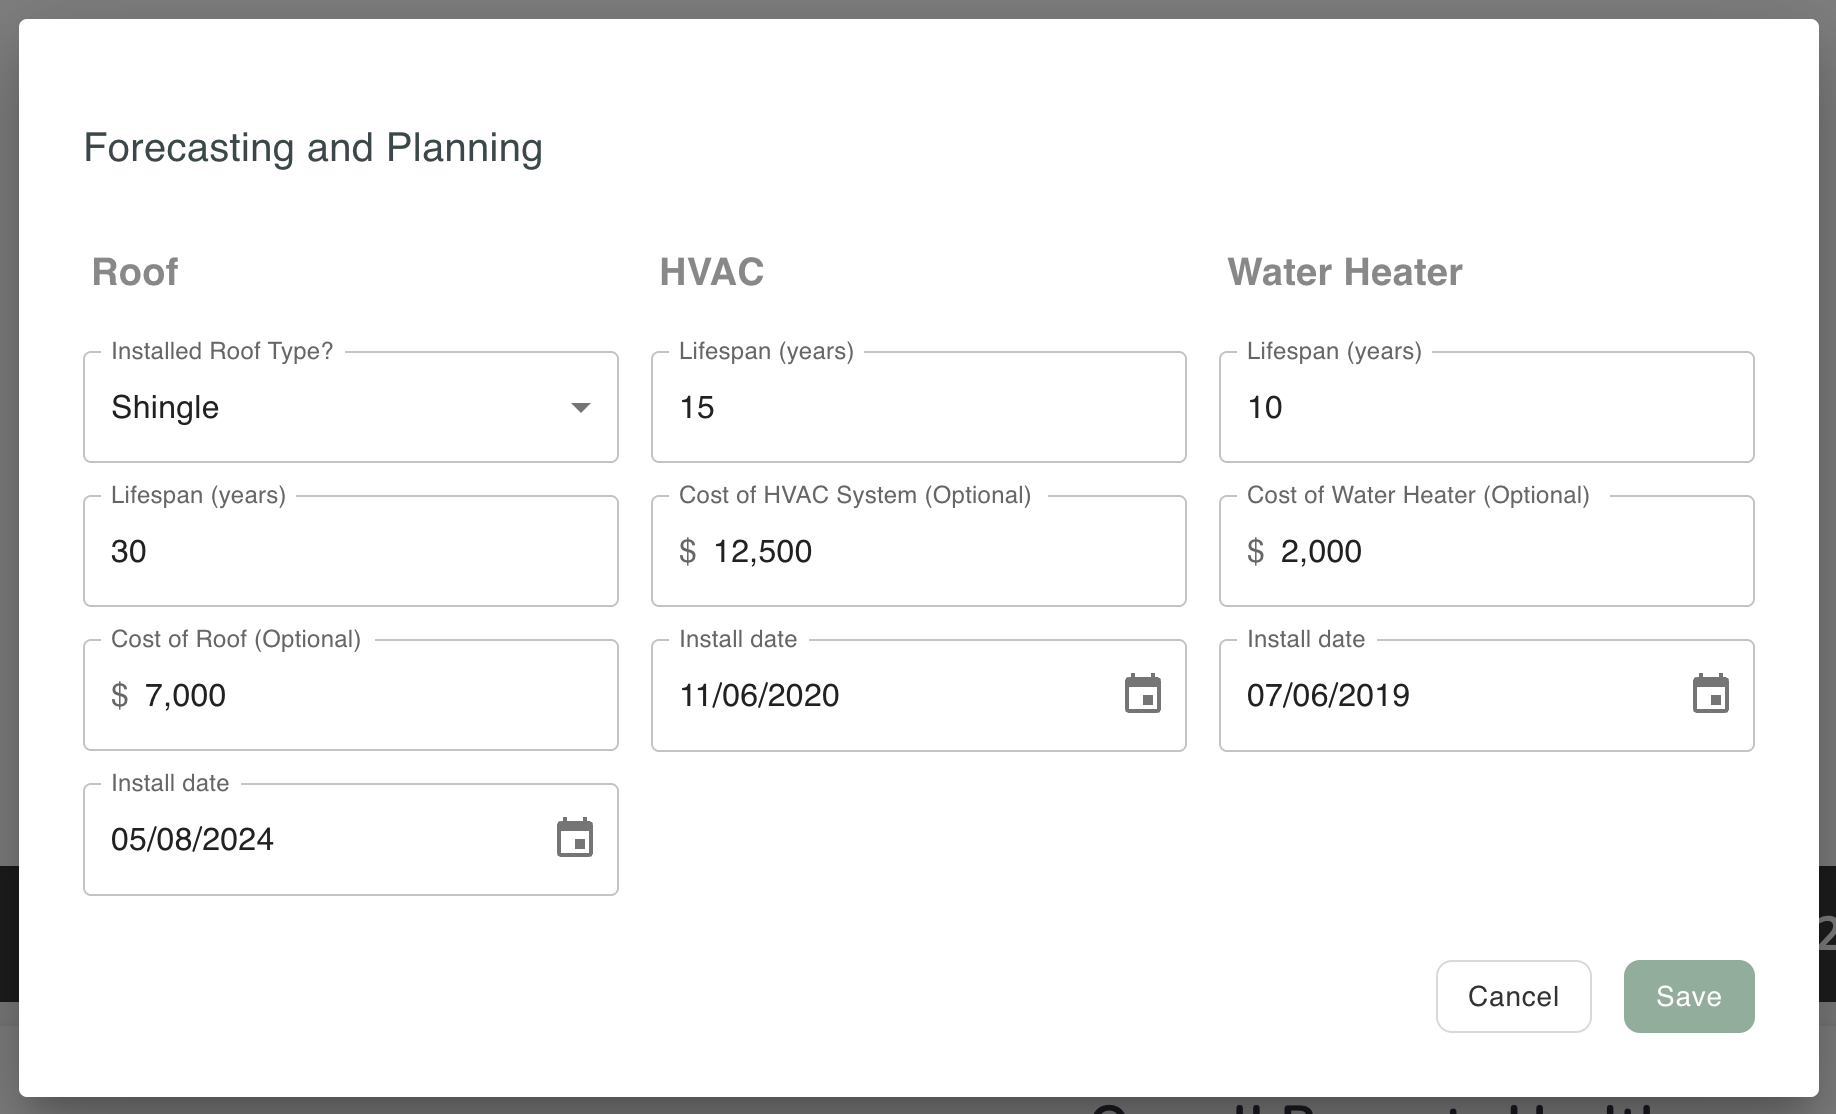Viewport: 1836px width, 1114px height.
Task: Click the HVAC install date 11/06/2020 text
Action: pos(759,695)
